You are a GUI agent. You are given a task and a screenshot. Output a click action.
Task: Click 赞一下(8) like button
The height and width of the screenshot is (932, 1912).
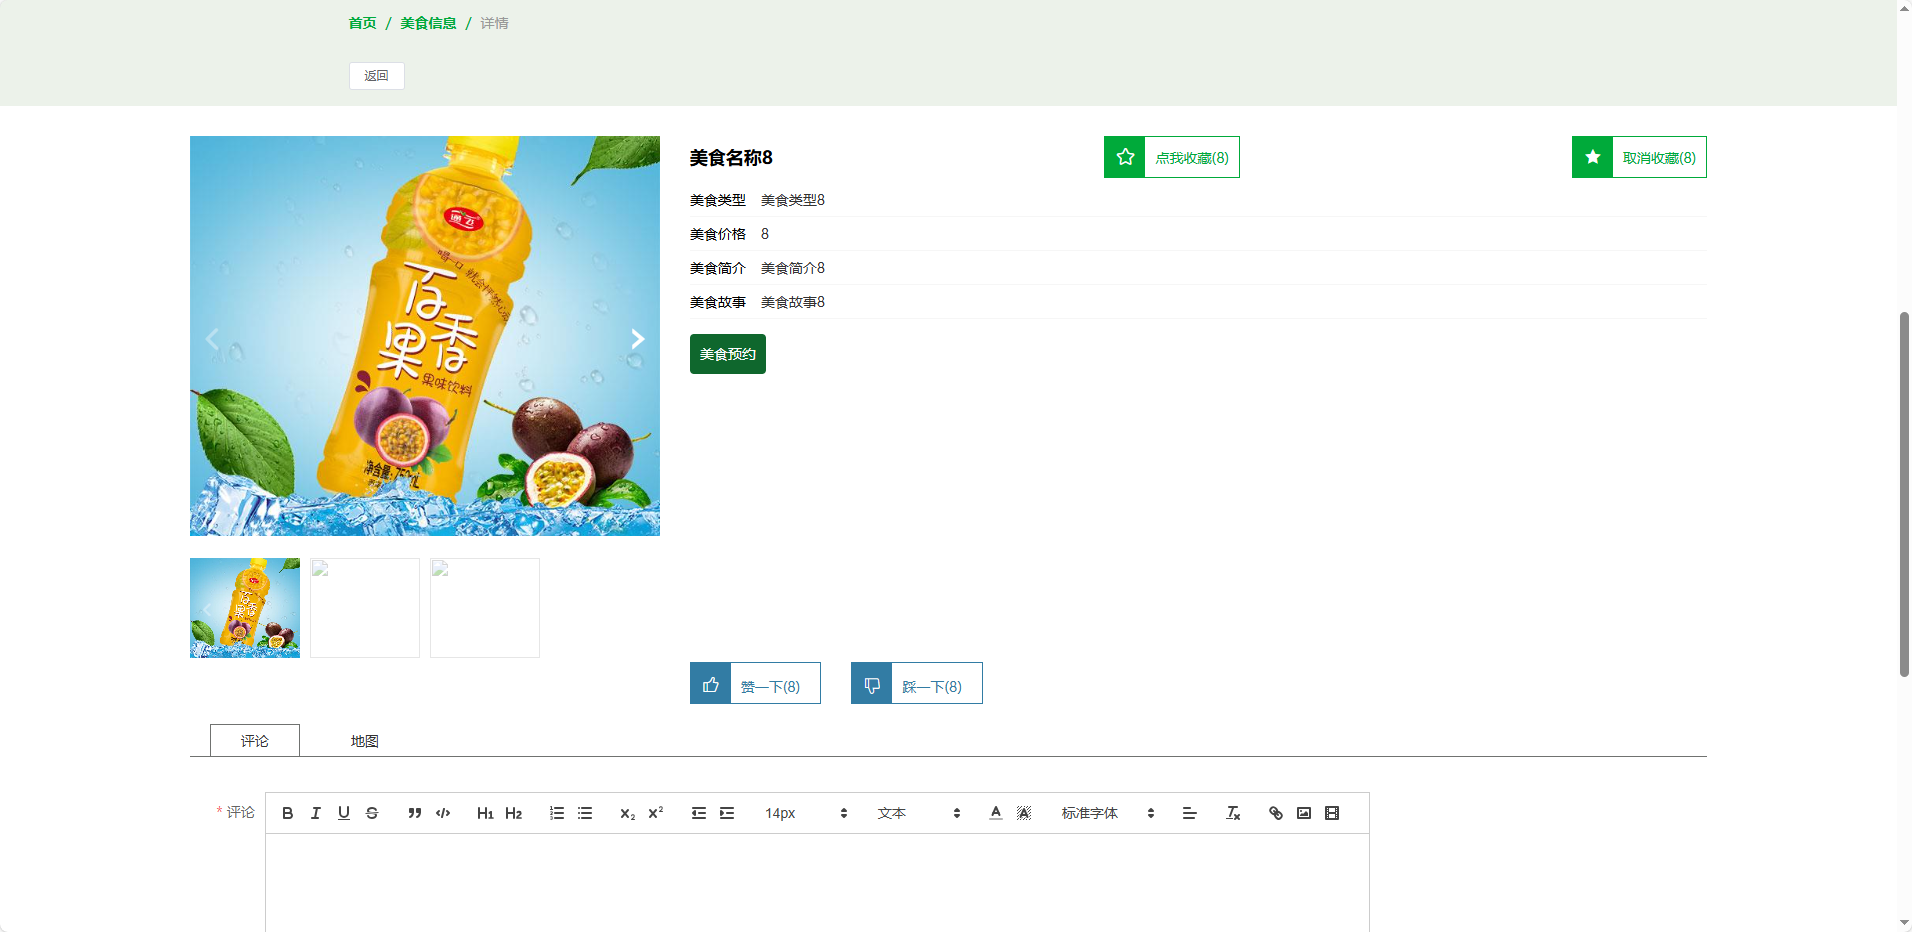pos(755,684)
